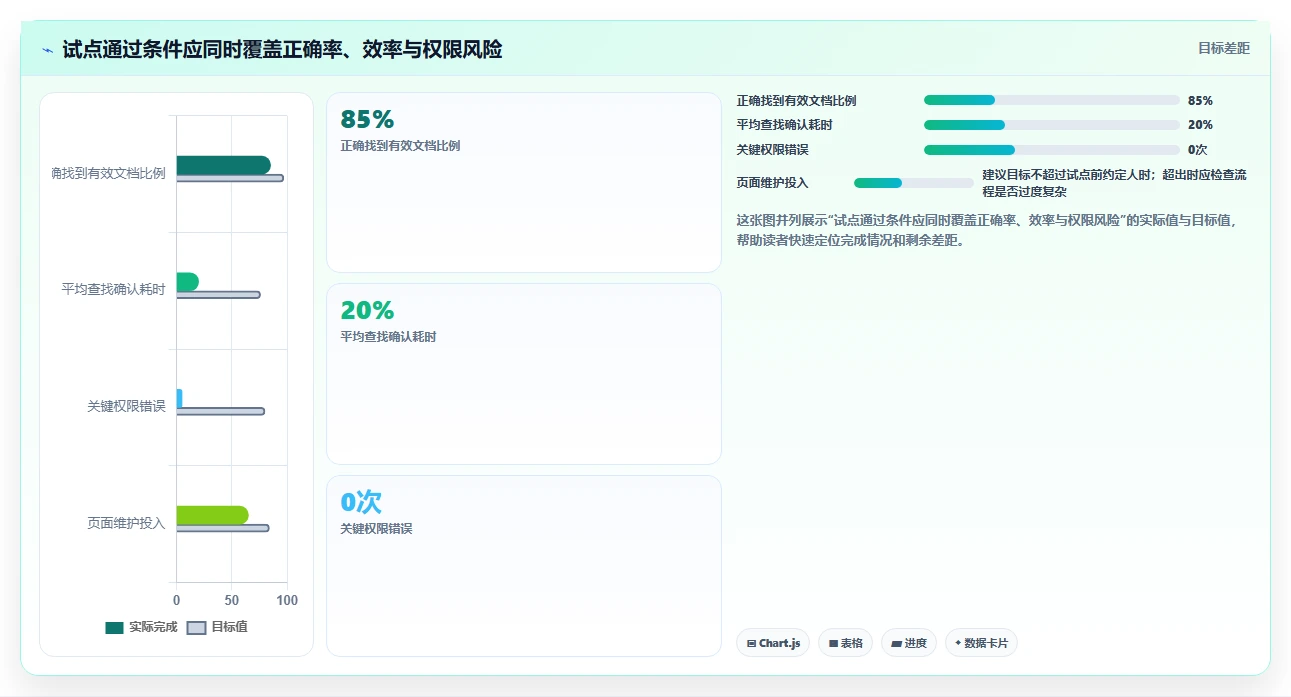Screen dimensions: 1291x697
Task: Click the 平均查找确认耗时 label in progress list
Action: click(784, 125)
